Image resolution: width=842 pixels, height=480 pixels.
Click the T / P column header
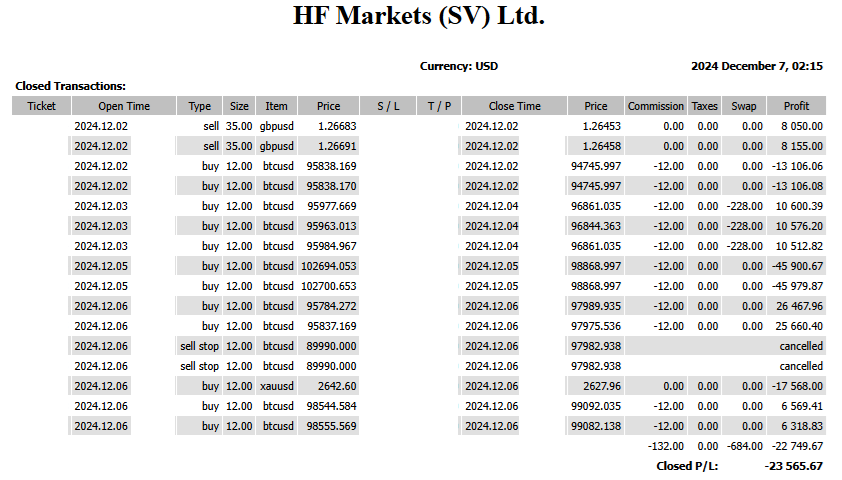click(439, 106)
